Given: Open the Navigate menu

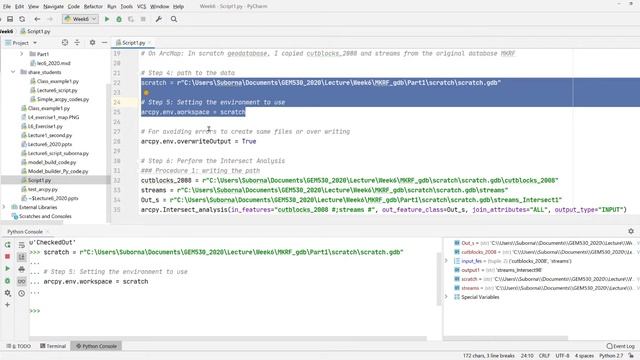Looking at the screenshot, I should [x=53, y=7].
